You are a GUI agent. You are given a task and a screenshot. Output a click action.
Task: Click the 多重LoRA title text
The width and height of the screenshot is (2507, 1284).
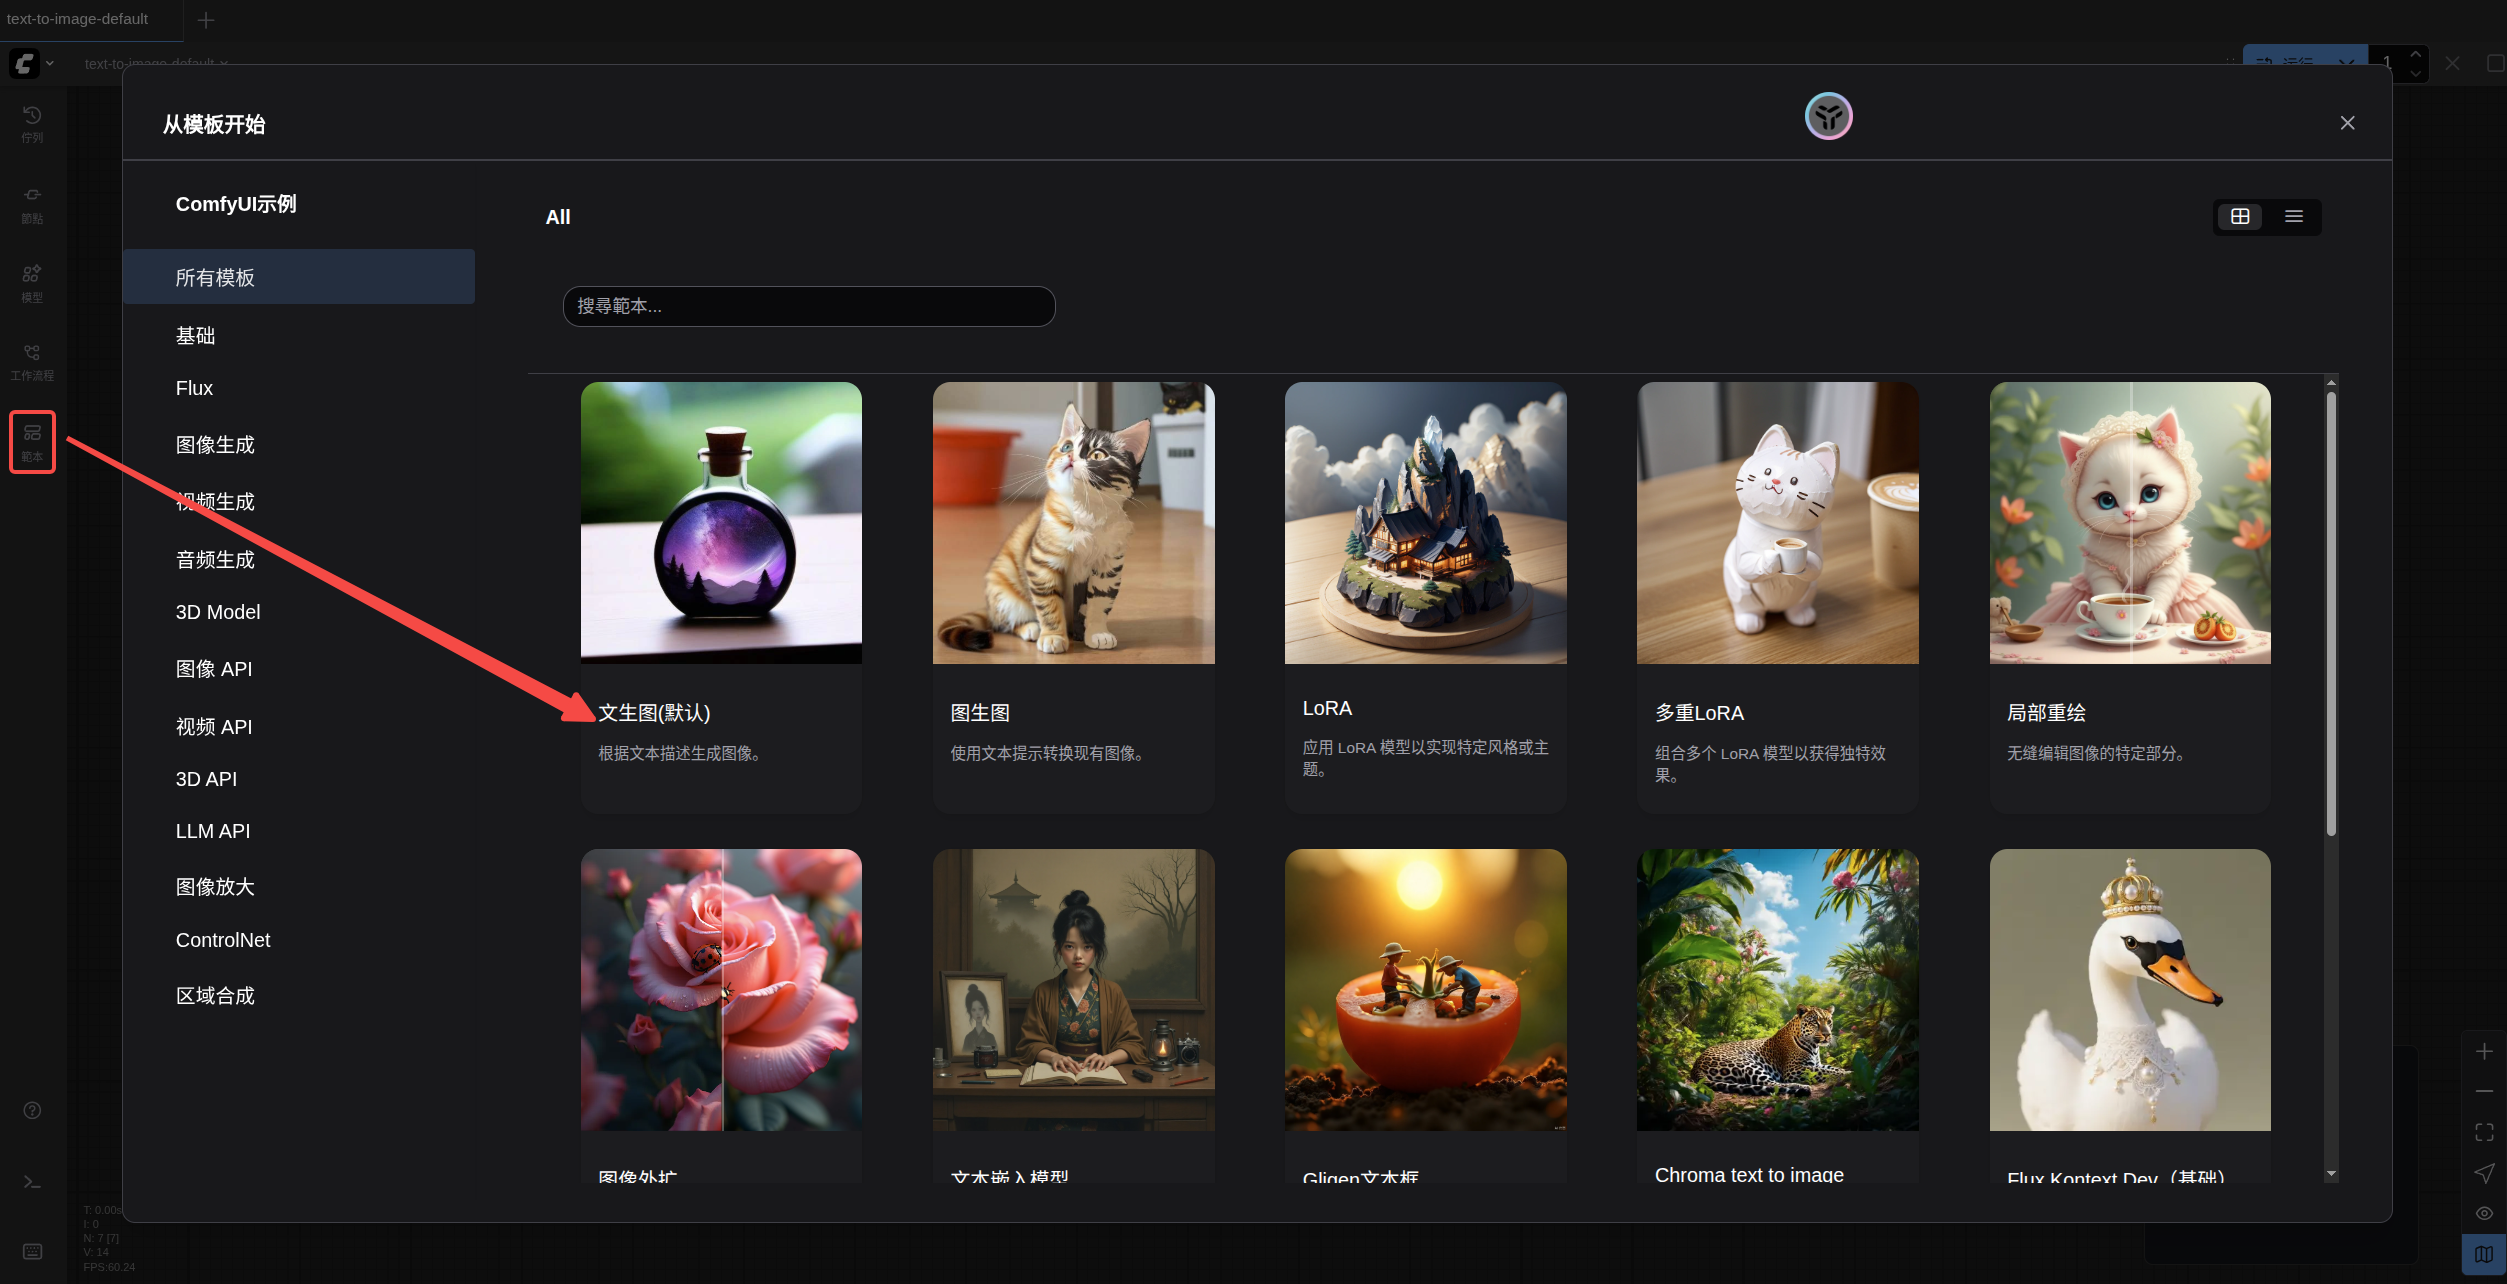(1699, 712)
